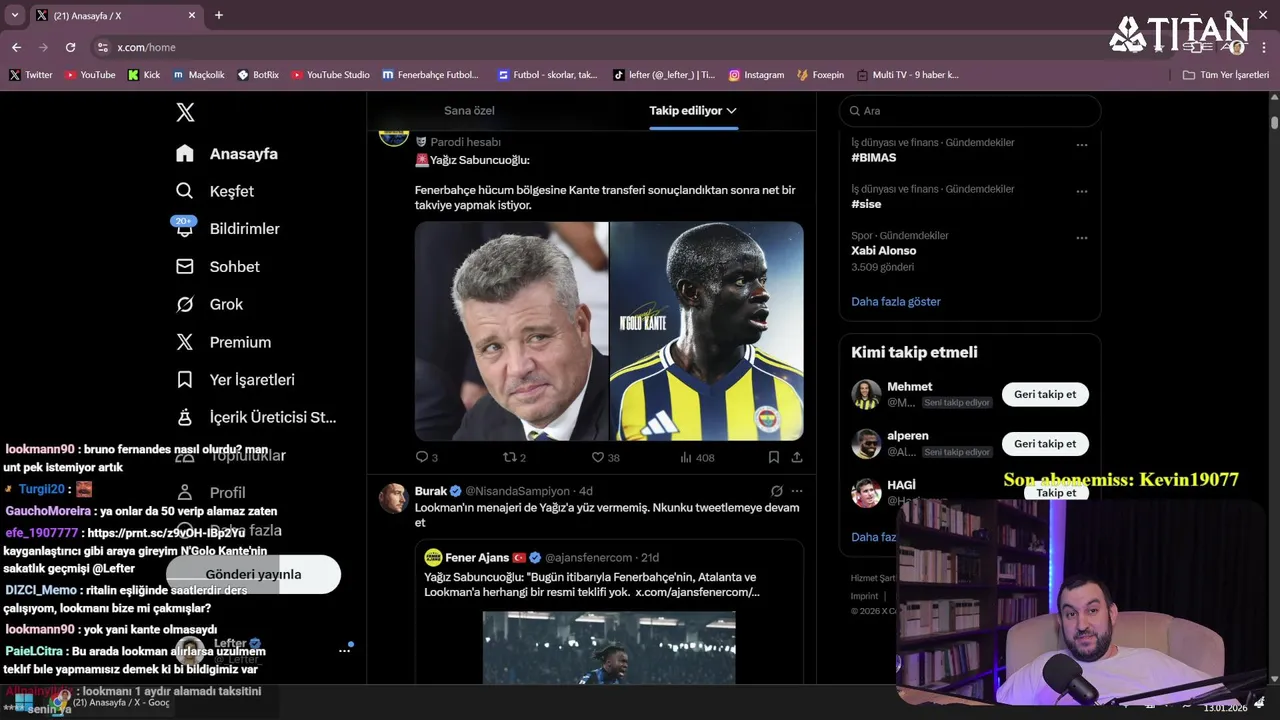Click Gönderi yayınla button
This screenshot has width=1280, height=720.
coord(253,574)
